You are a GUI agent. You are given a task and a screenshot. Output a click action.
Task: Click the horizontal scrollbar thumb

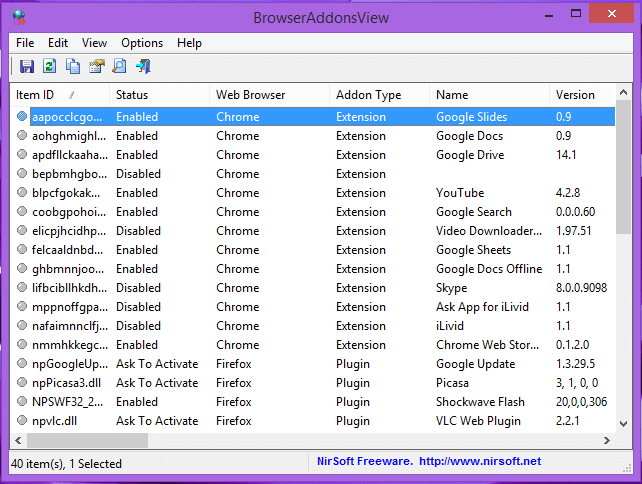click(87, 441)
